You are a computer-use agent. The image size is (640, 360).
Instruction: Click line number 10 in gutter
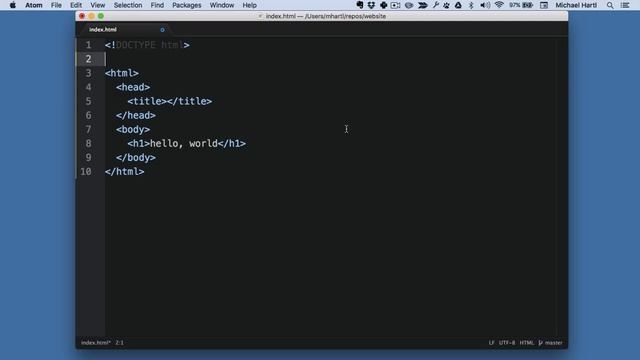(86, 171)
